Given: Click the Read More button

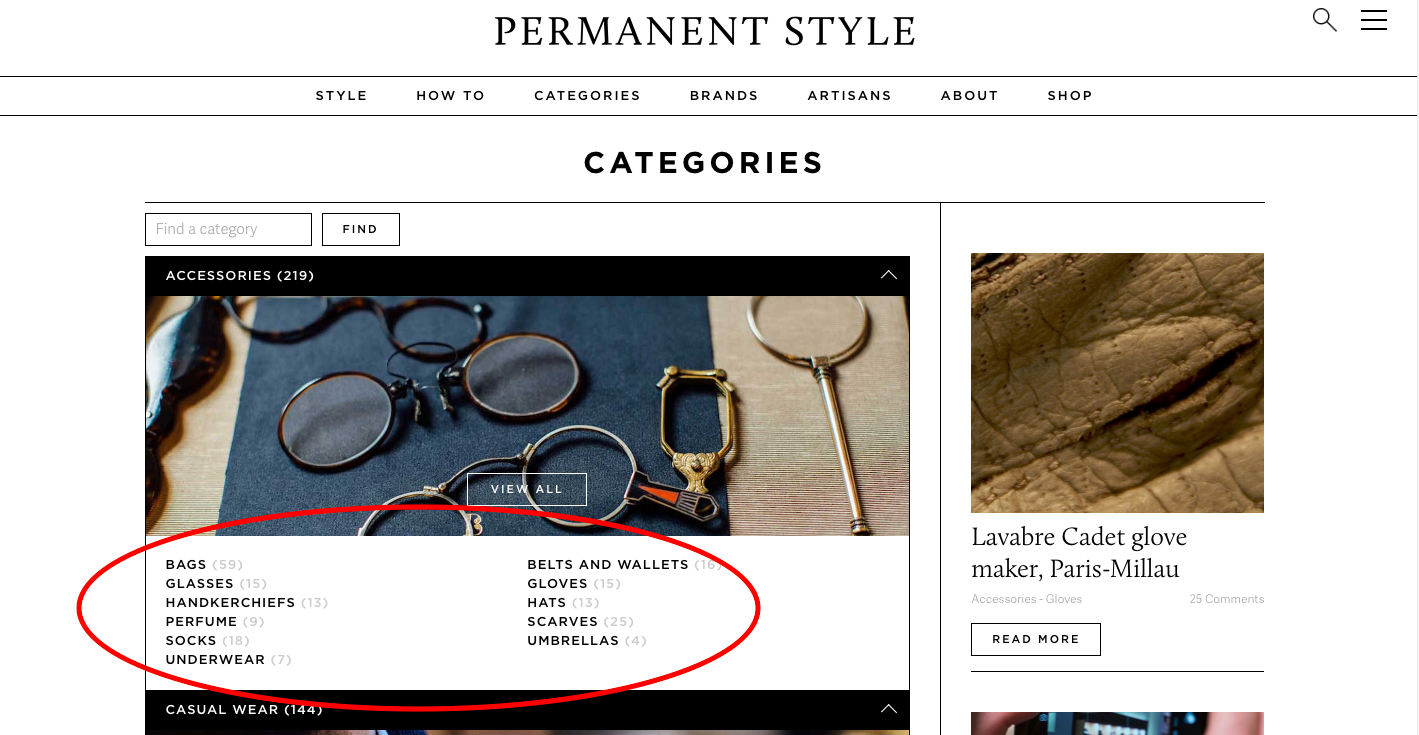Looking at the screenshot, I should (x=1035, y=639).
